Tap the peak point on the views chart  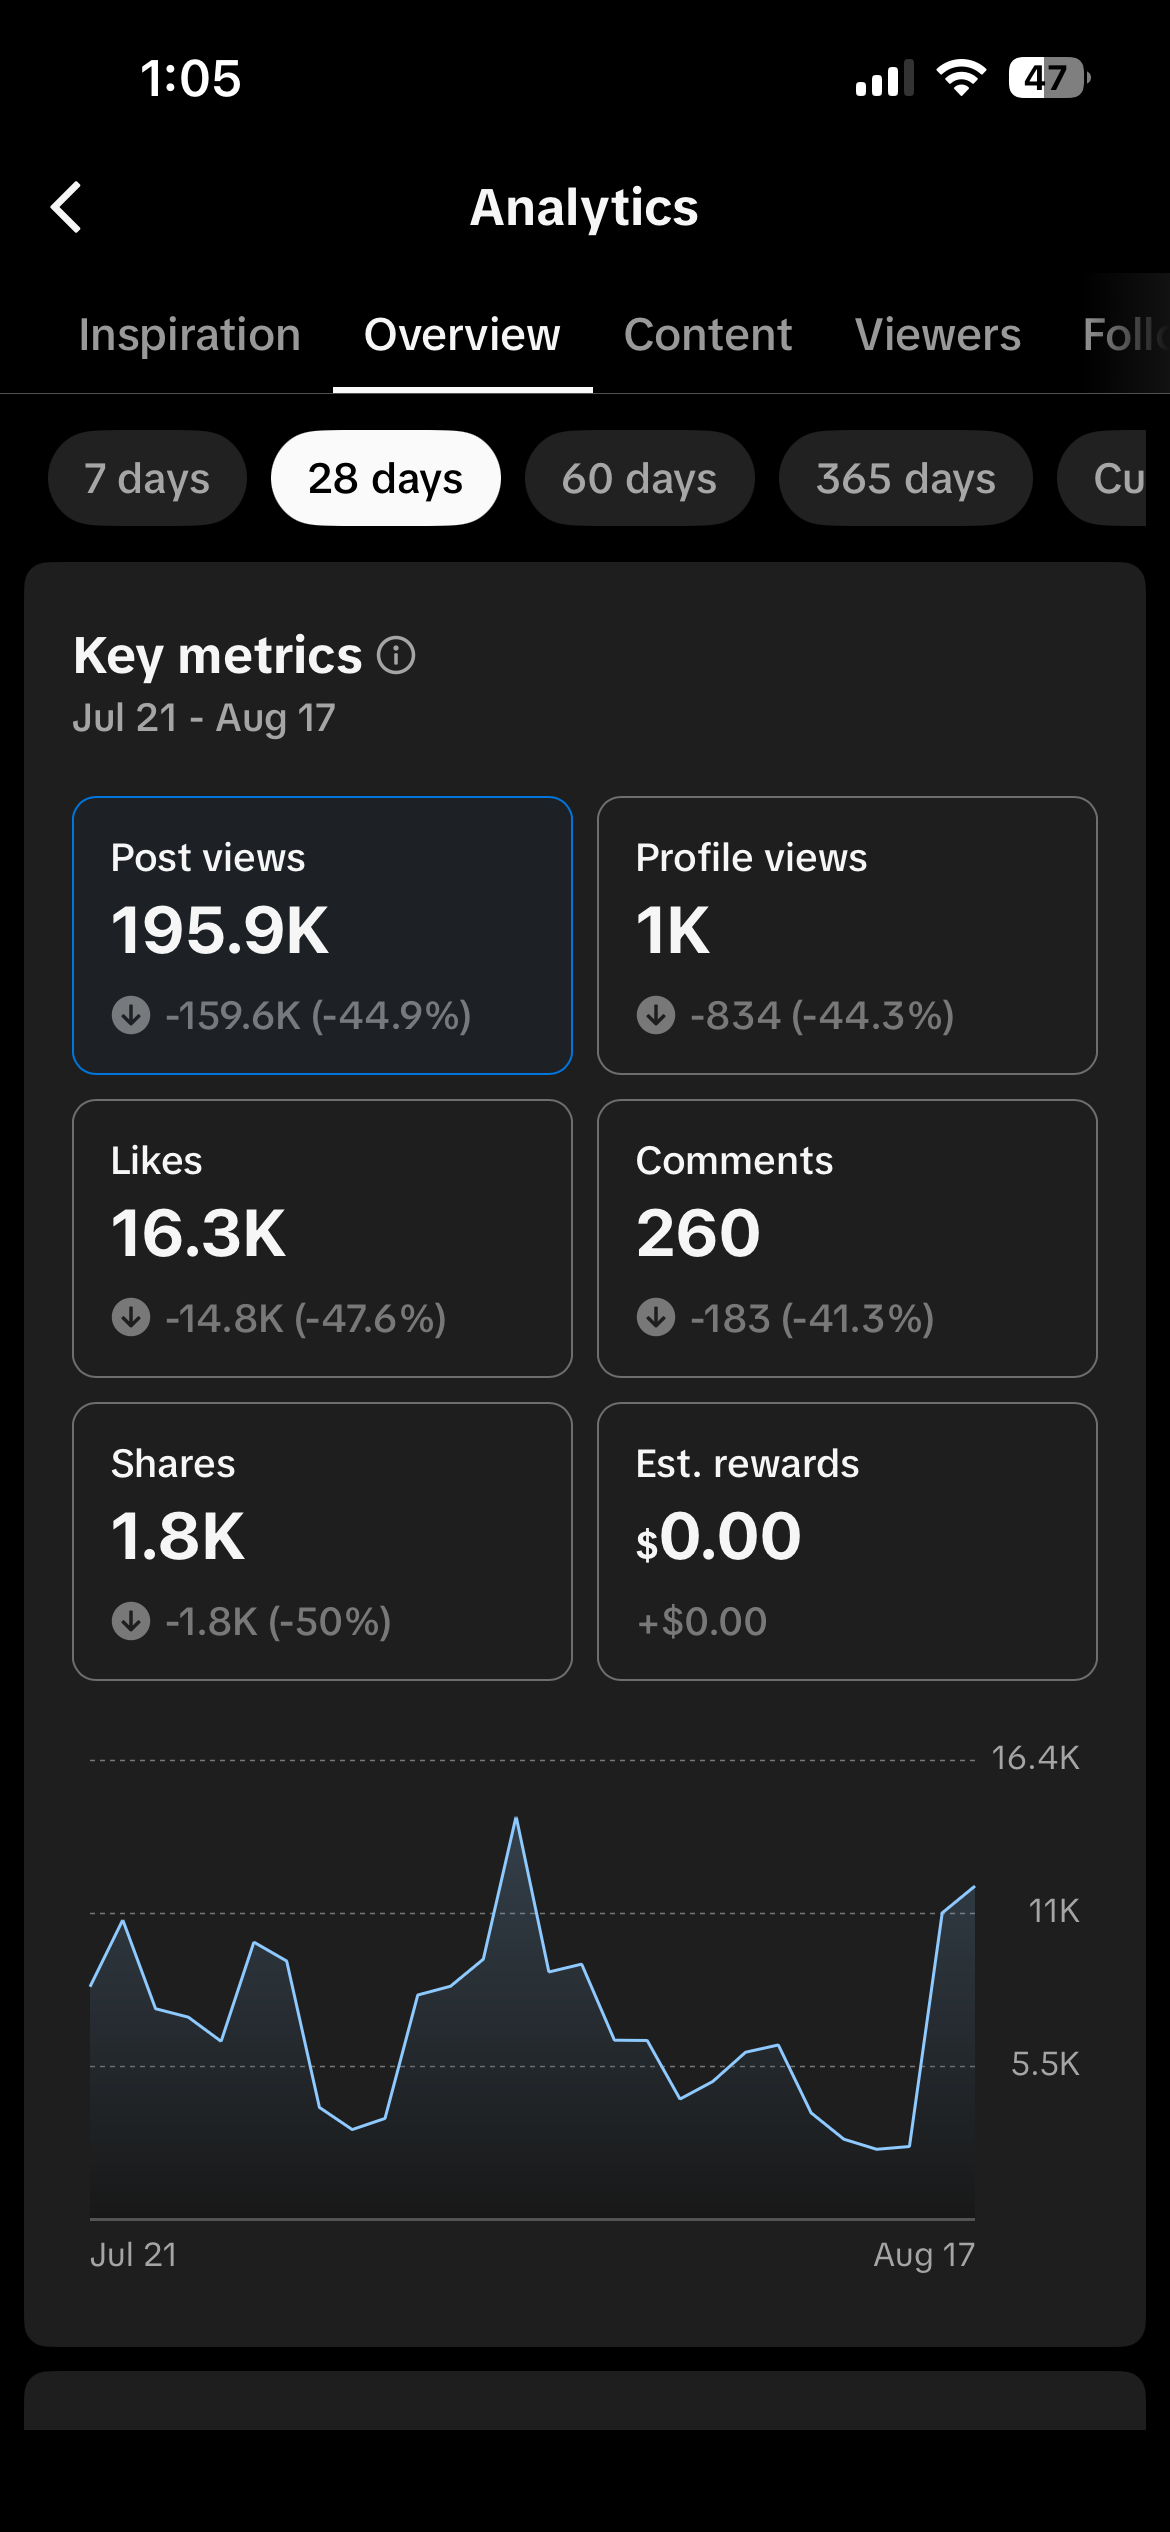[x=516, y=1818]
